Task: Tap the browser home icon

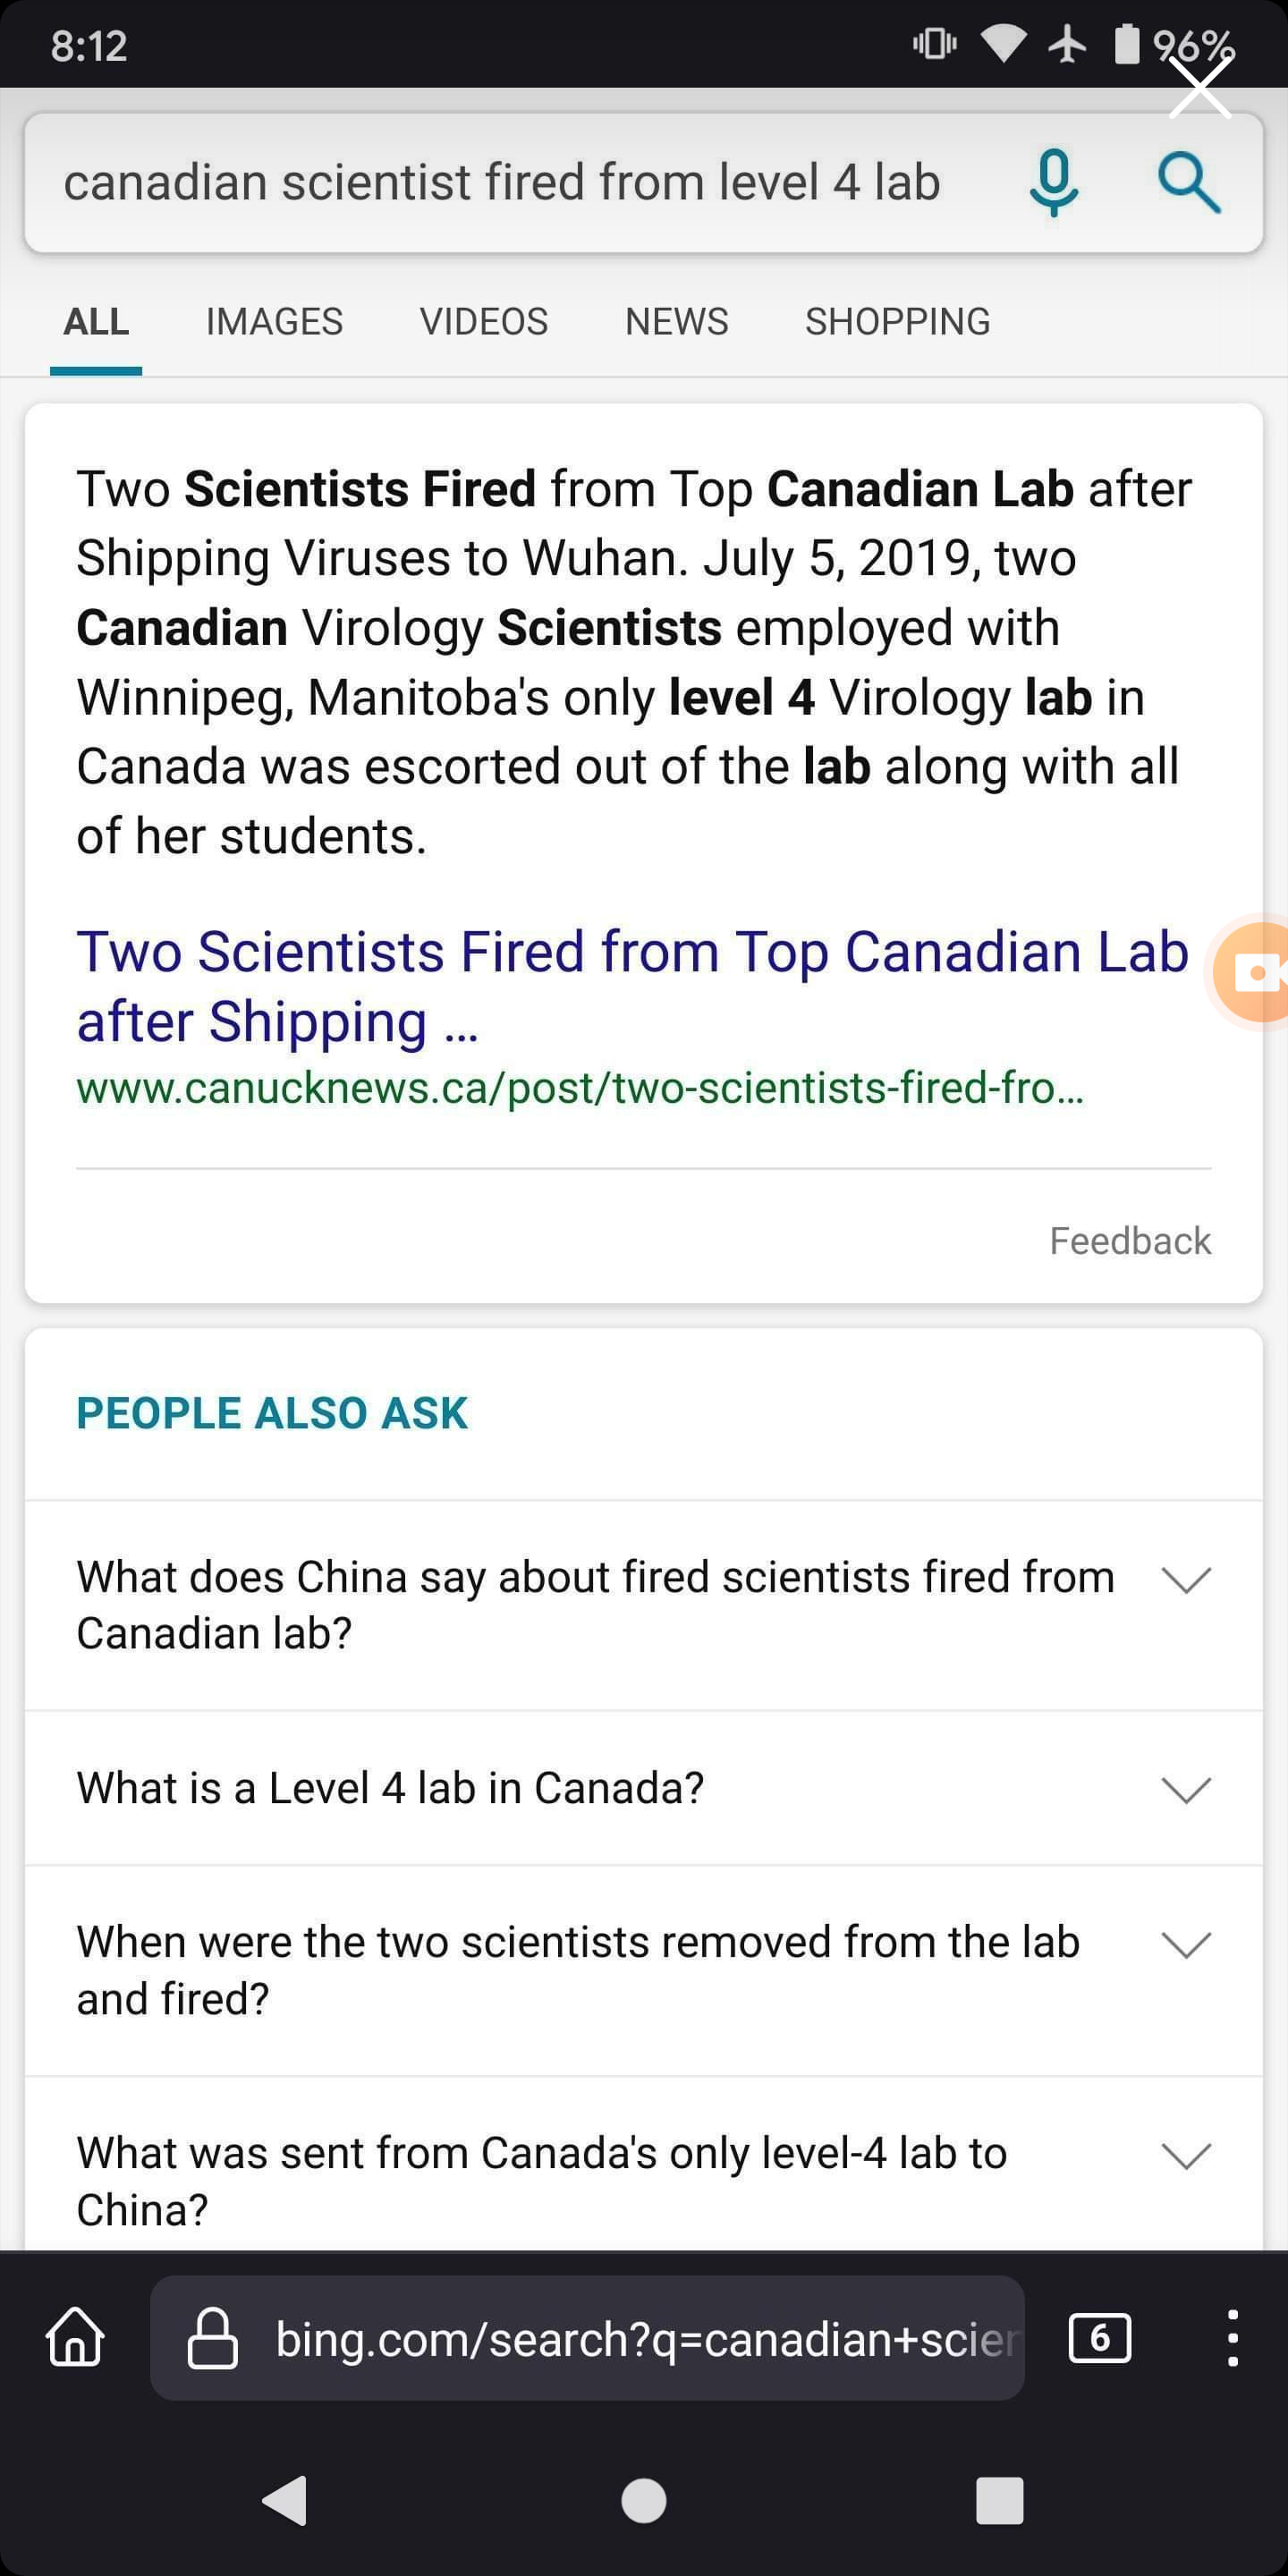Action: click(x=75, y=2338)
